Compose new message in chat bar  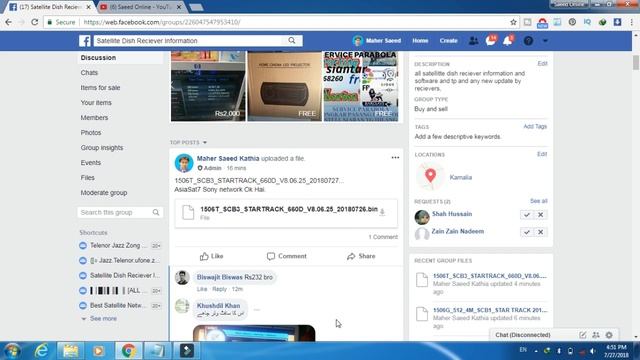coord(582,335)
